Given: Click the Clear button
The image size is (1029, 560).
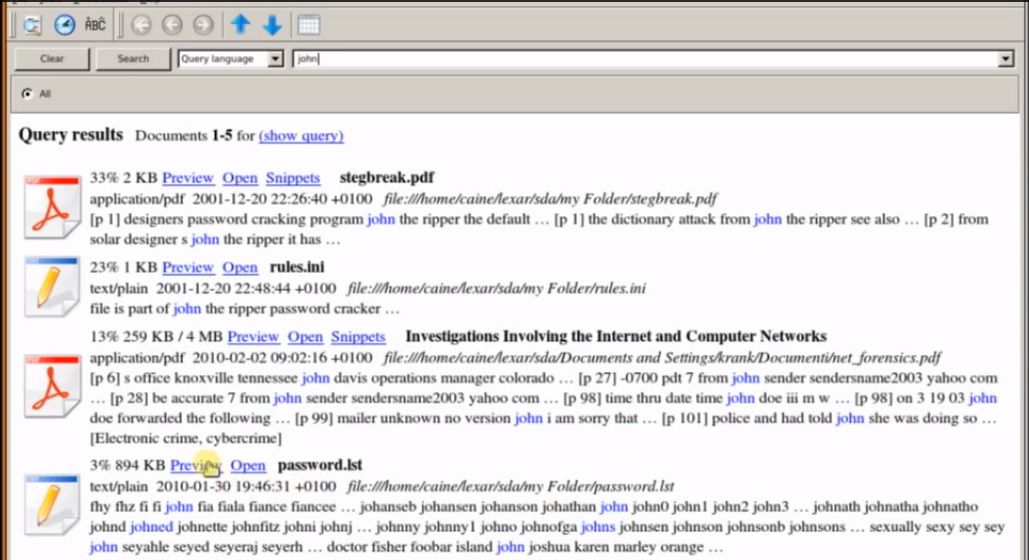Looking at the screenshot, I should coord(52,58).
